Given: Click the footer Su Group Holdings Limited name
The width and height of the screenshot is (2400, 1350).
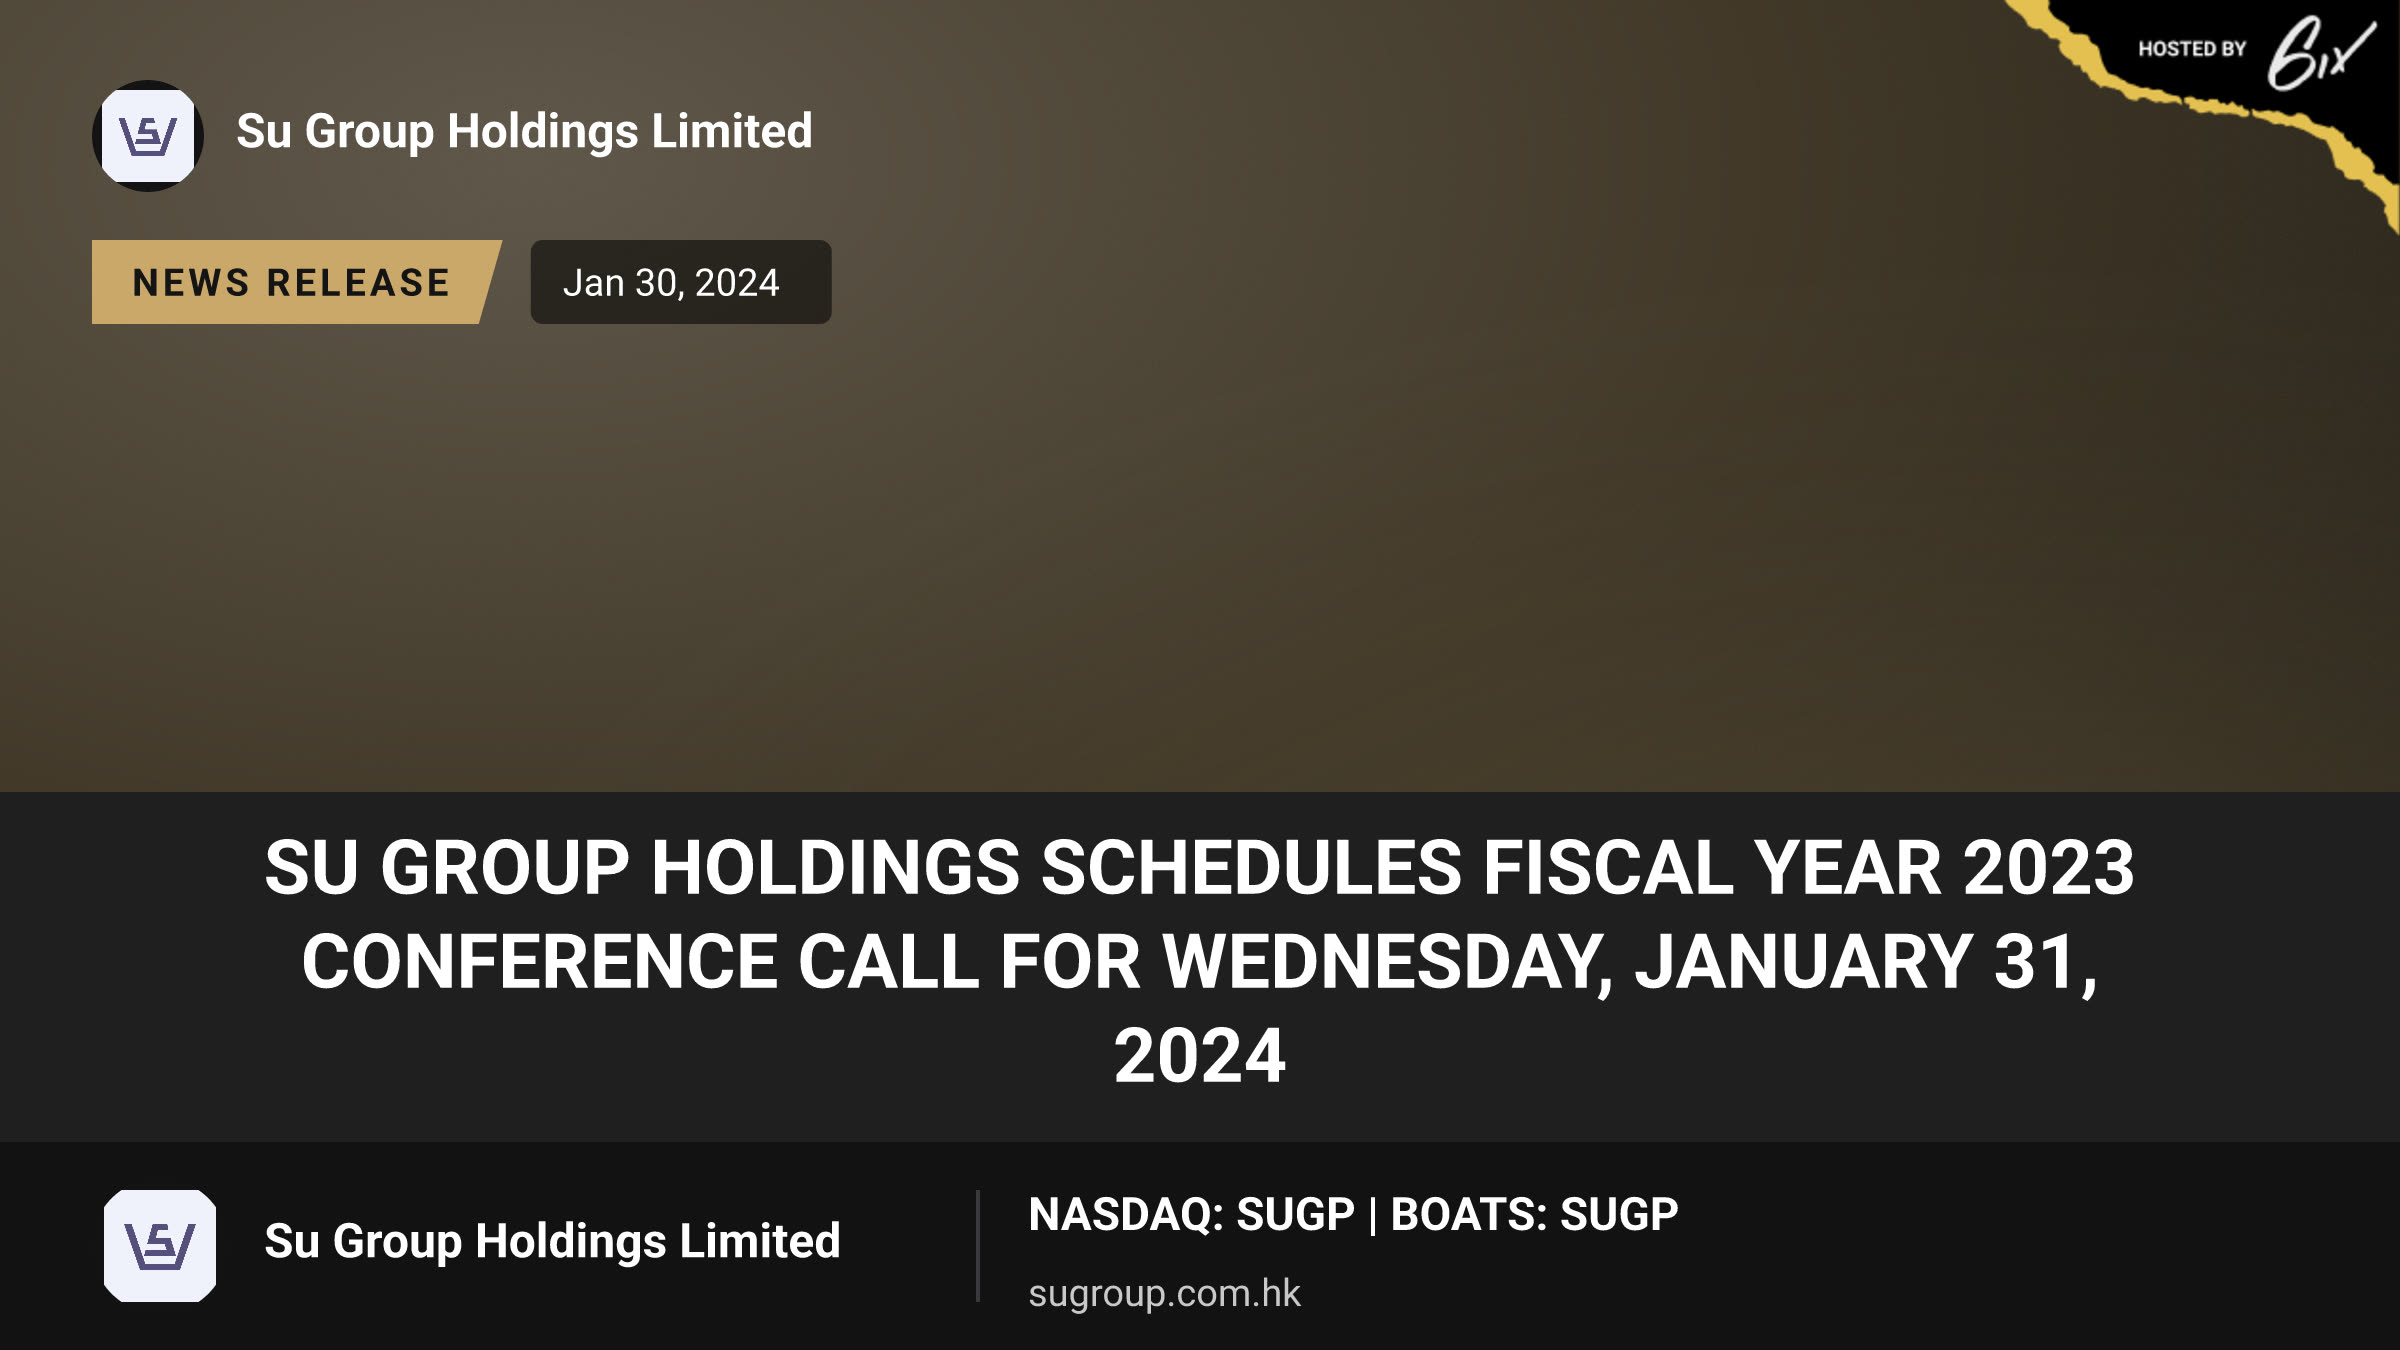Looking at the screenshot, I should pos(552,1242).
